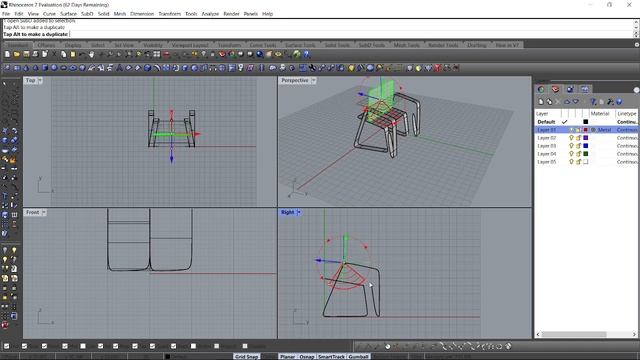The width and height of the screenshot is (640, 360).
Task: Enable Cen osnap checkbox
Action: [x=83, y=346]
